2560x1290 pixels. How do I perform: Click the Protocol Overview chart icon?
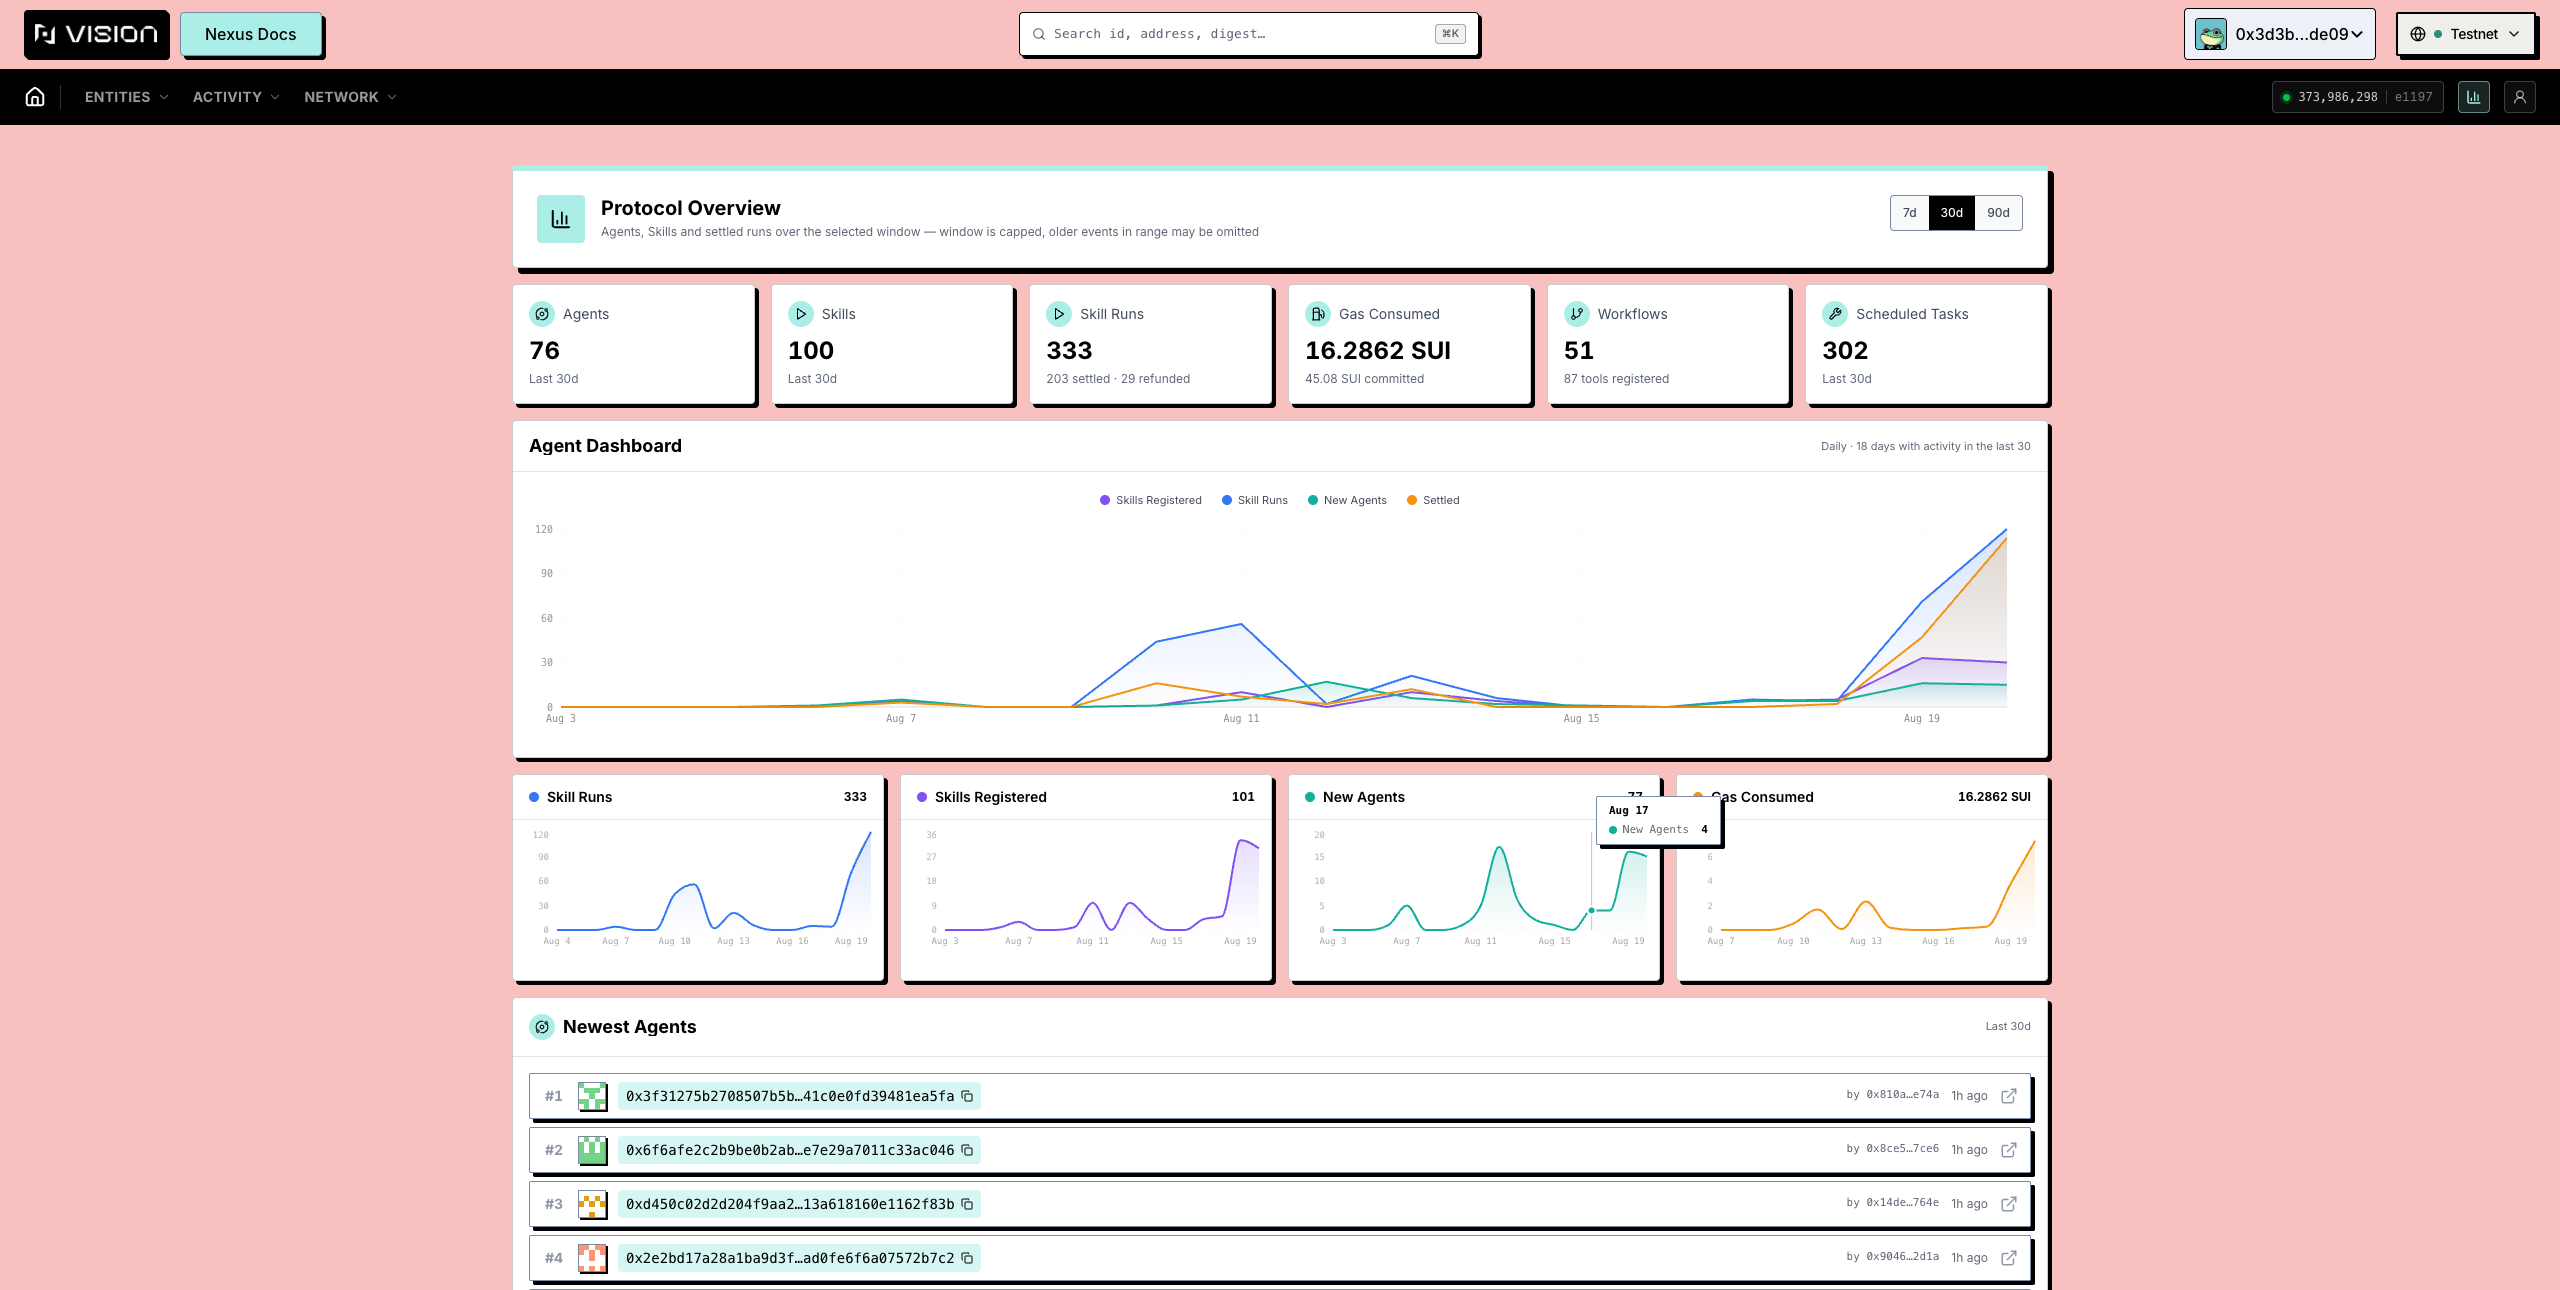pos(561,219)
